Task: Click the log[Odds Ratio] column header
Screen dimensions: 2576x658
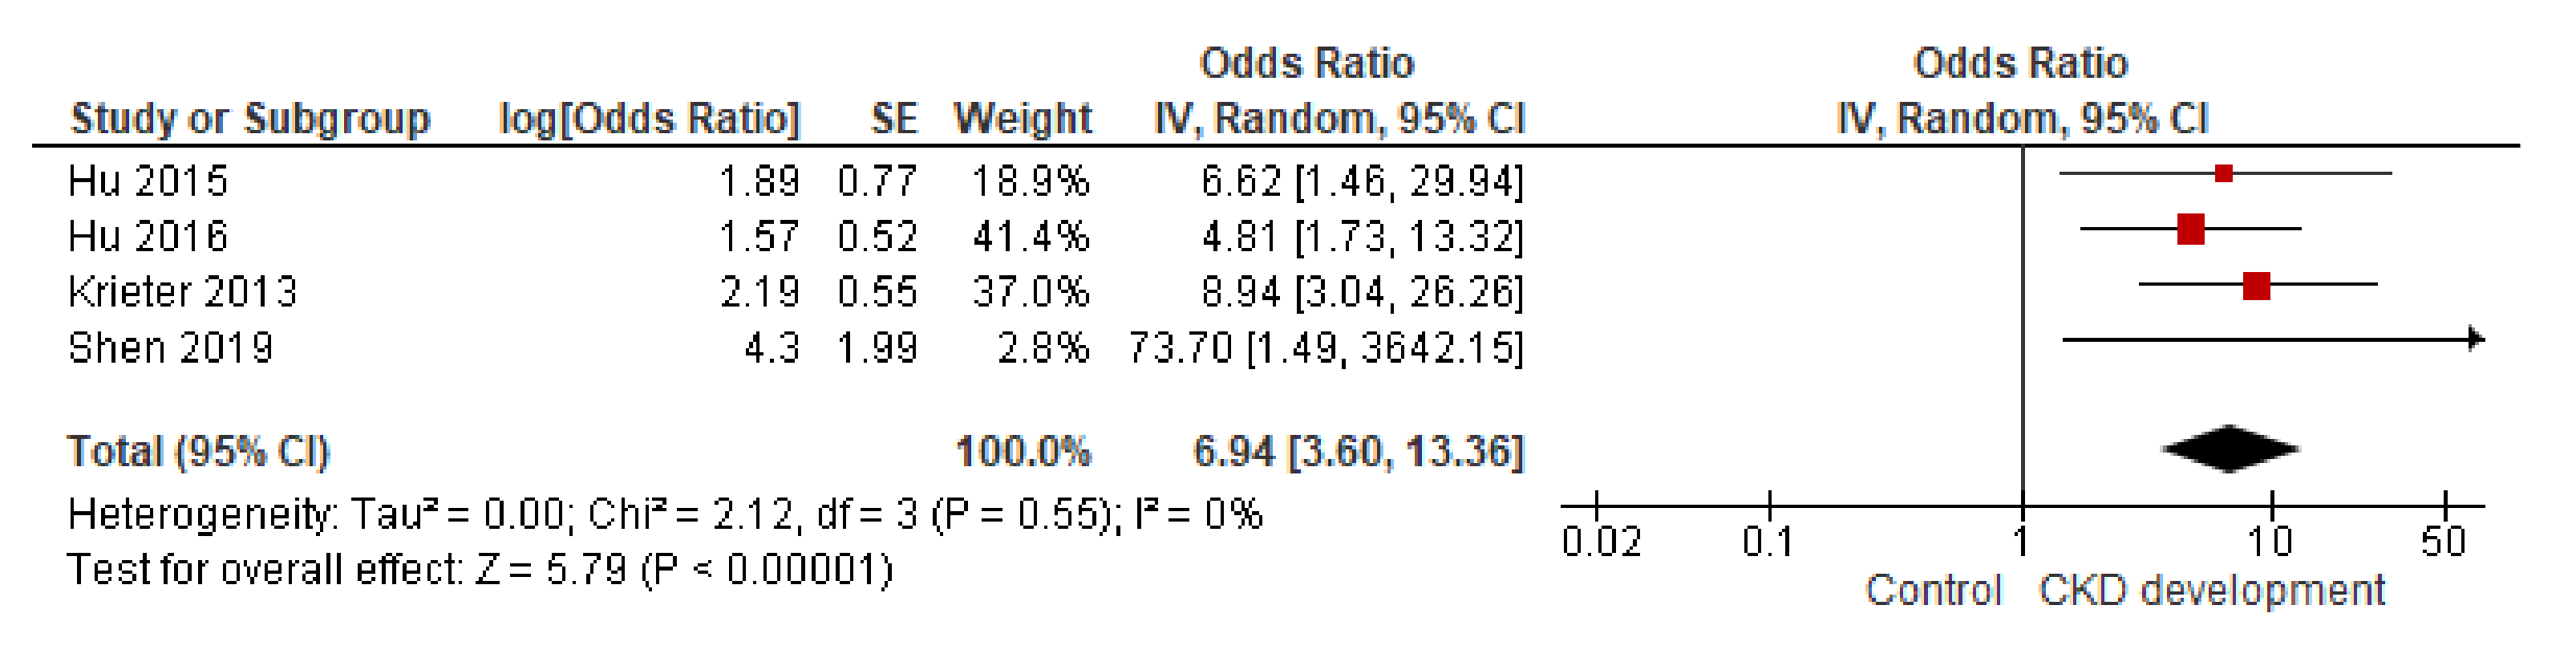Action: coord(650,119)
